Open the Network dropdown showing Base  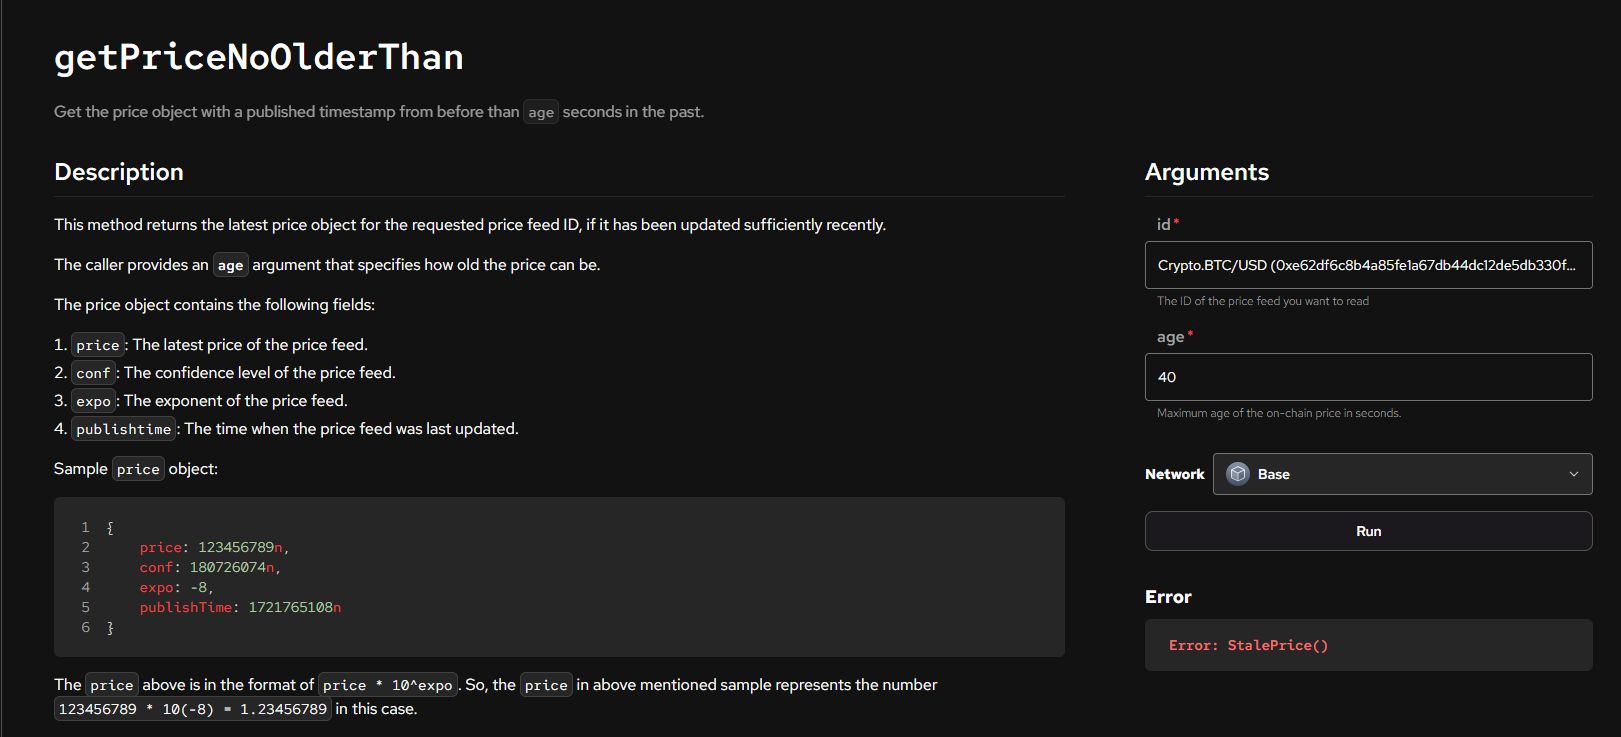(1402, 474)
